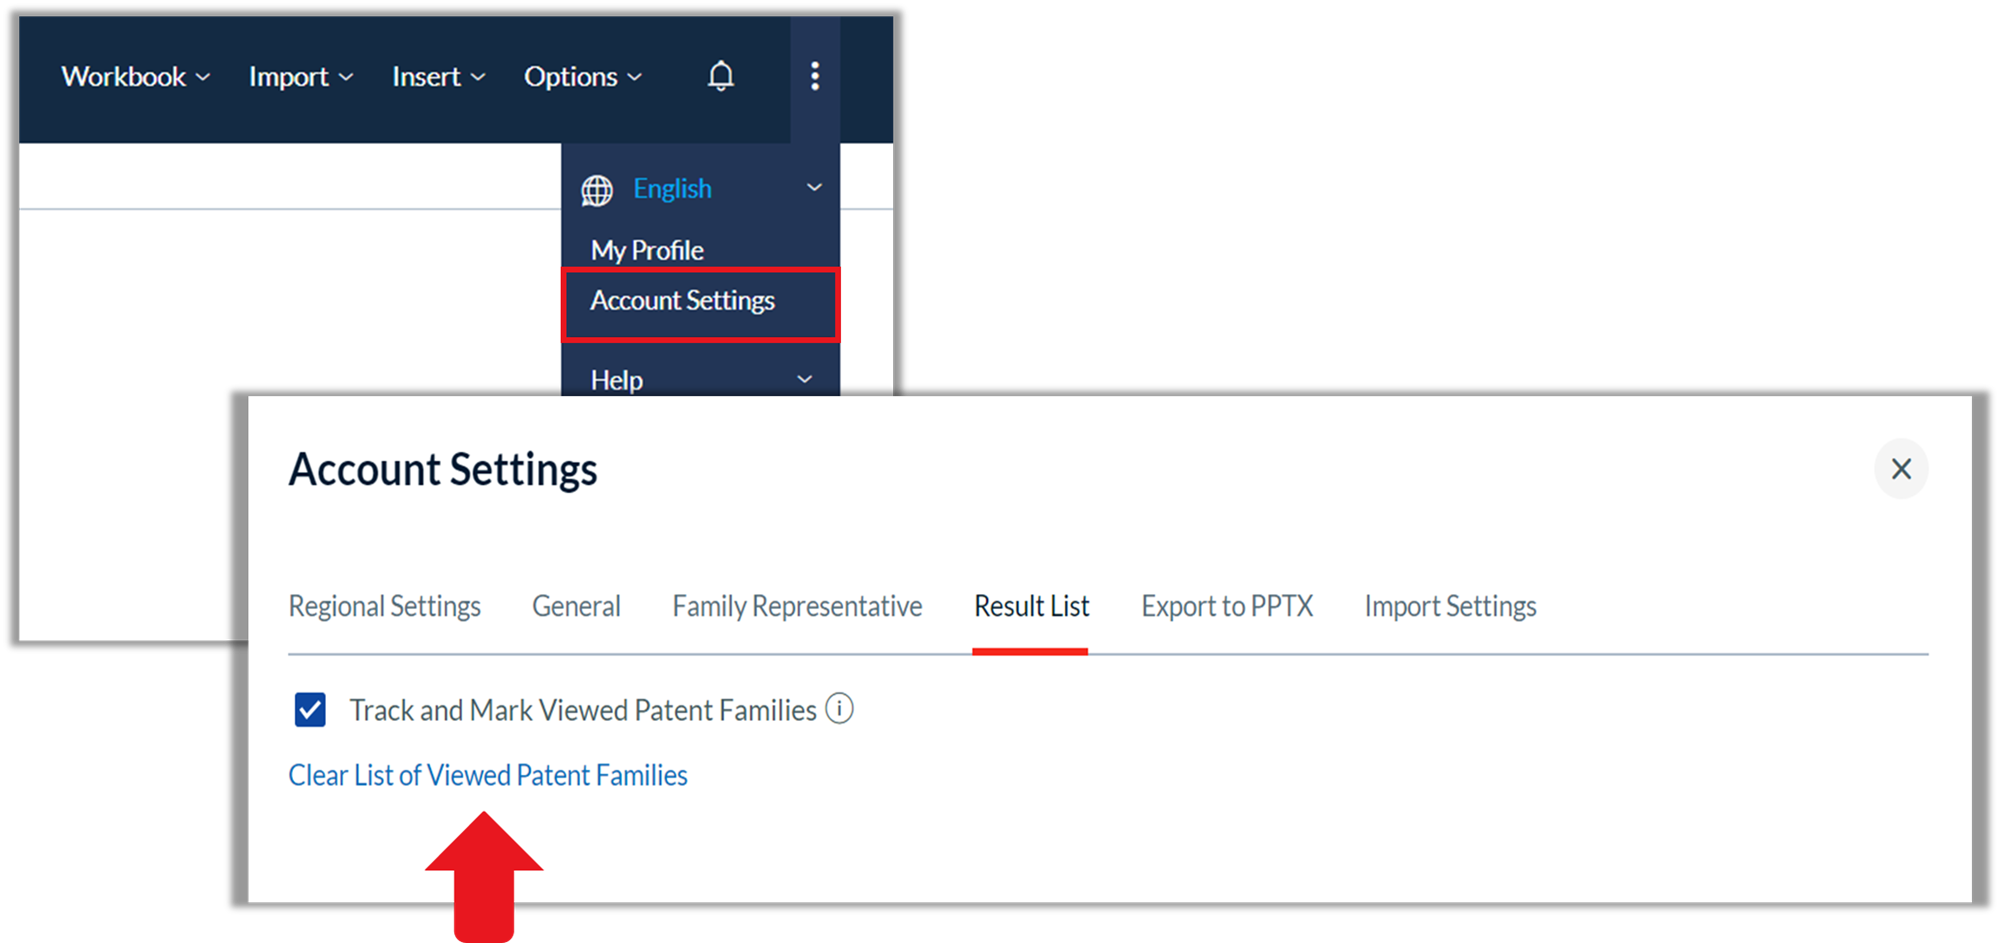
Task: Click the globe language icon
Action: [597, 189]
